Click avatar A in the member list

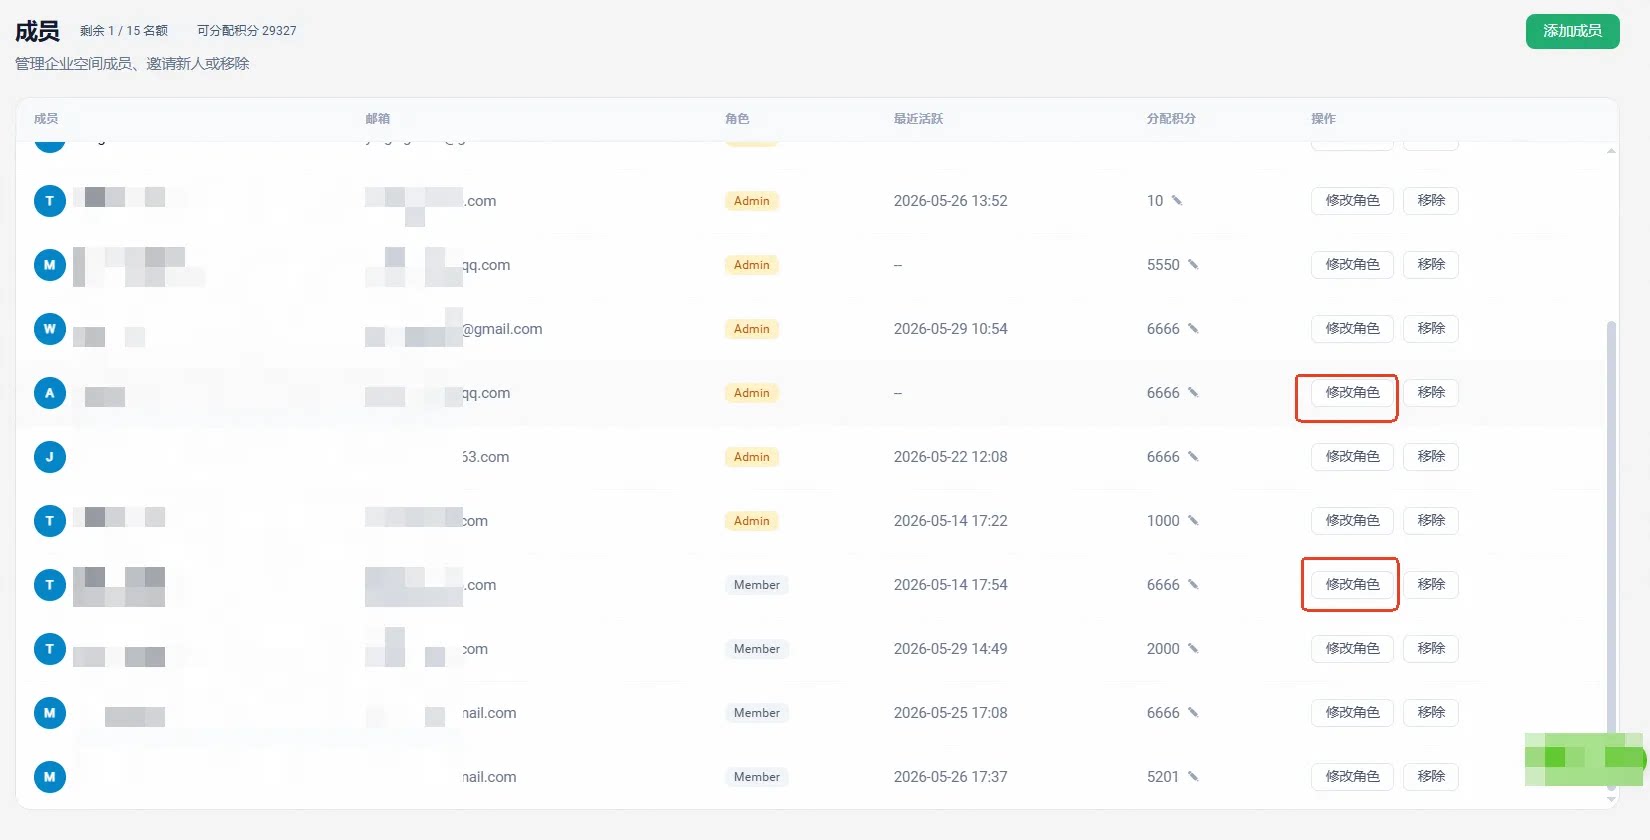pos(50,393)
